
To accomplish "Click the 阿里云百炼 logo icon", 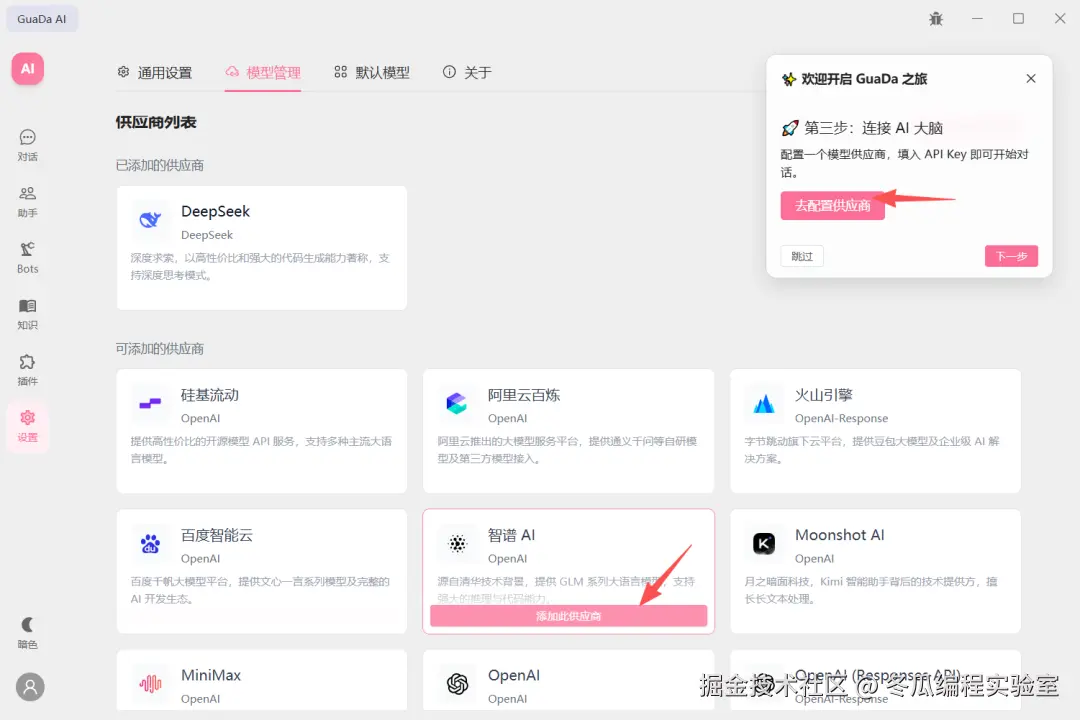I will (457, 403).
